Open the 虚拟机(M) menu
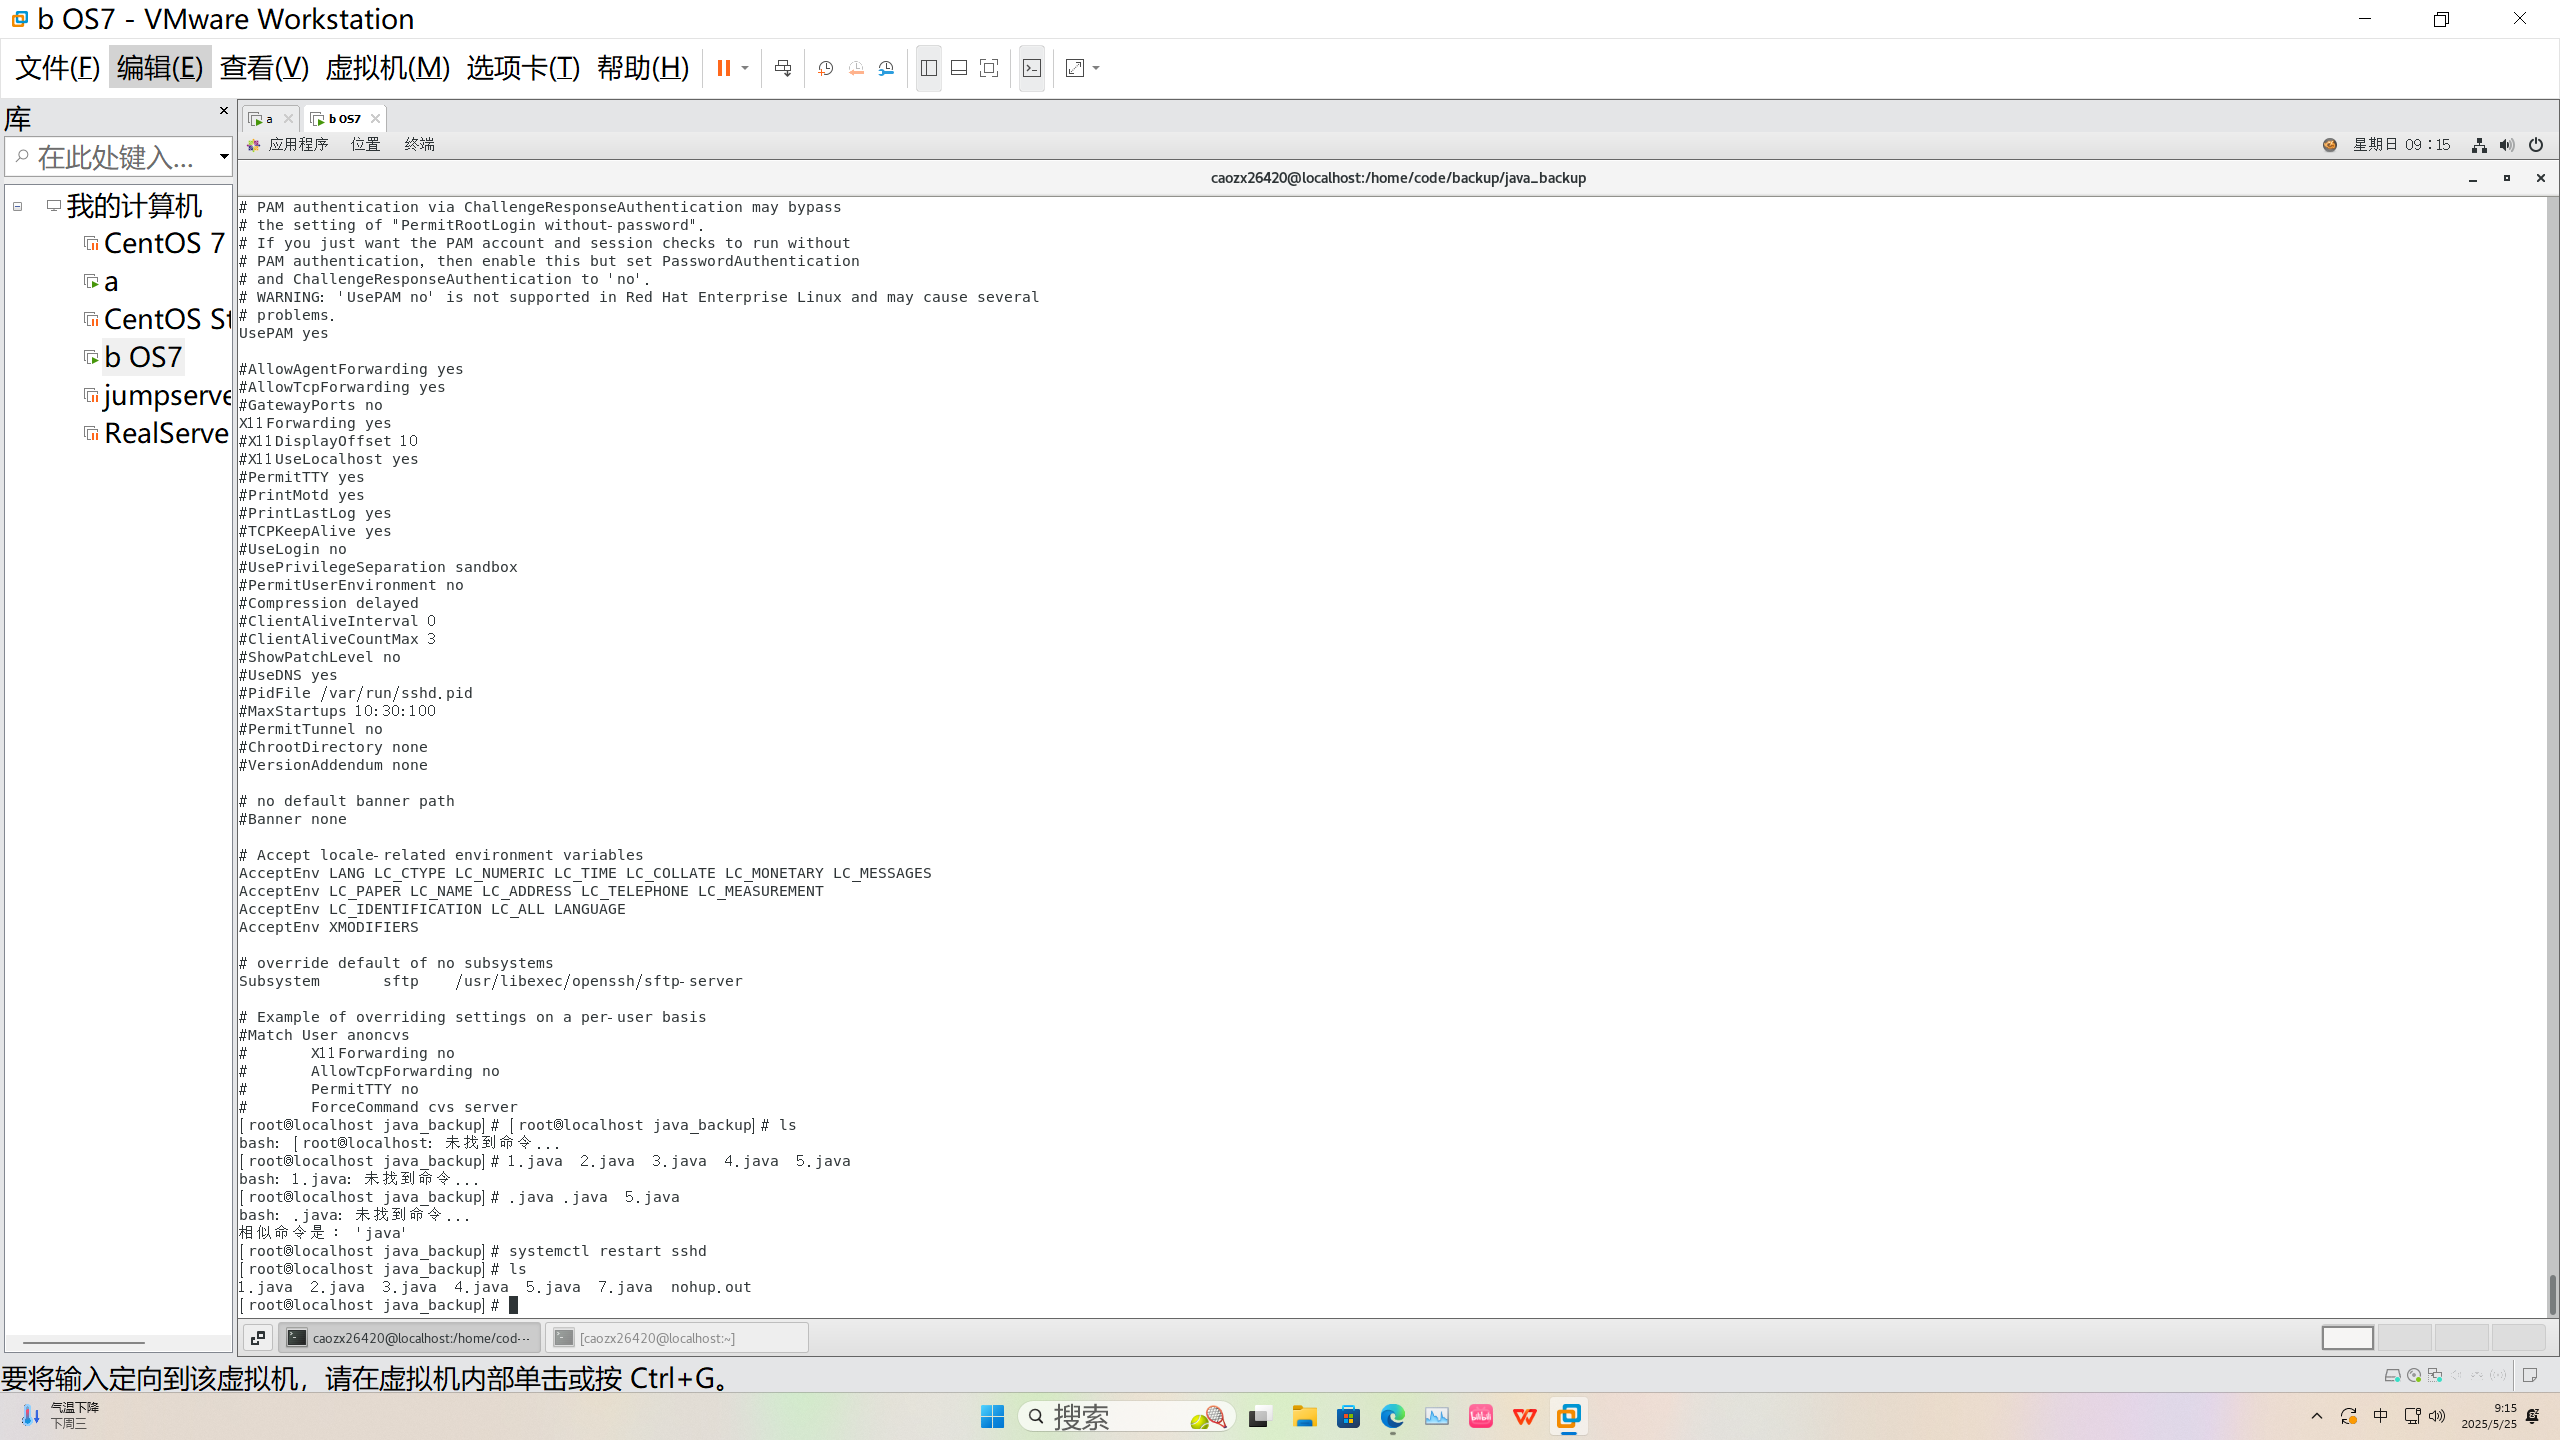Image resolution: width=2560 pixels, height=1440 pixels. click(x=387, y=68)
